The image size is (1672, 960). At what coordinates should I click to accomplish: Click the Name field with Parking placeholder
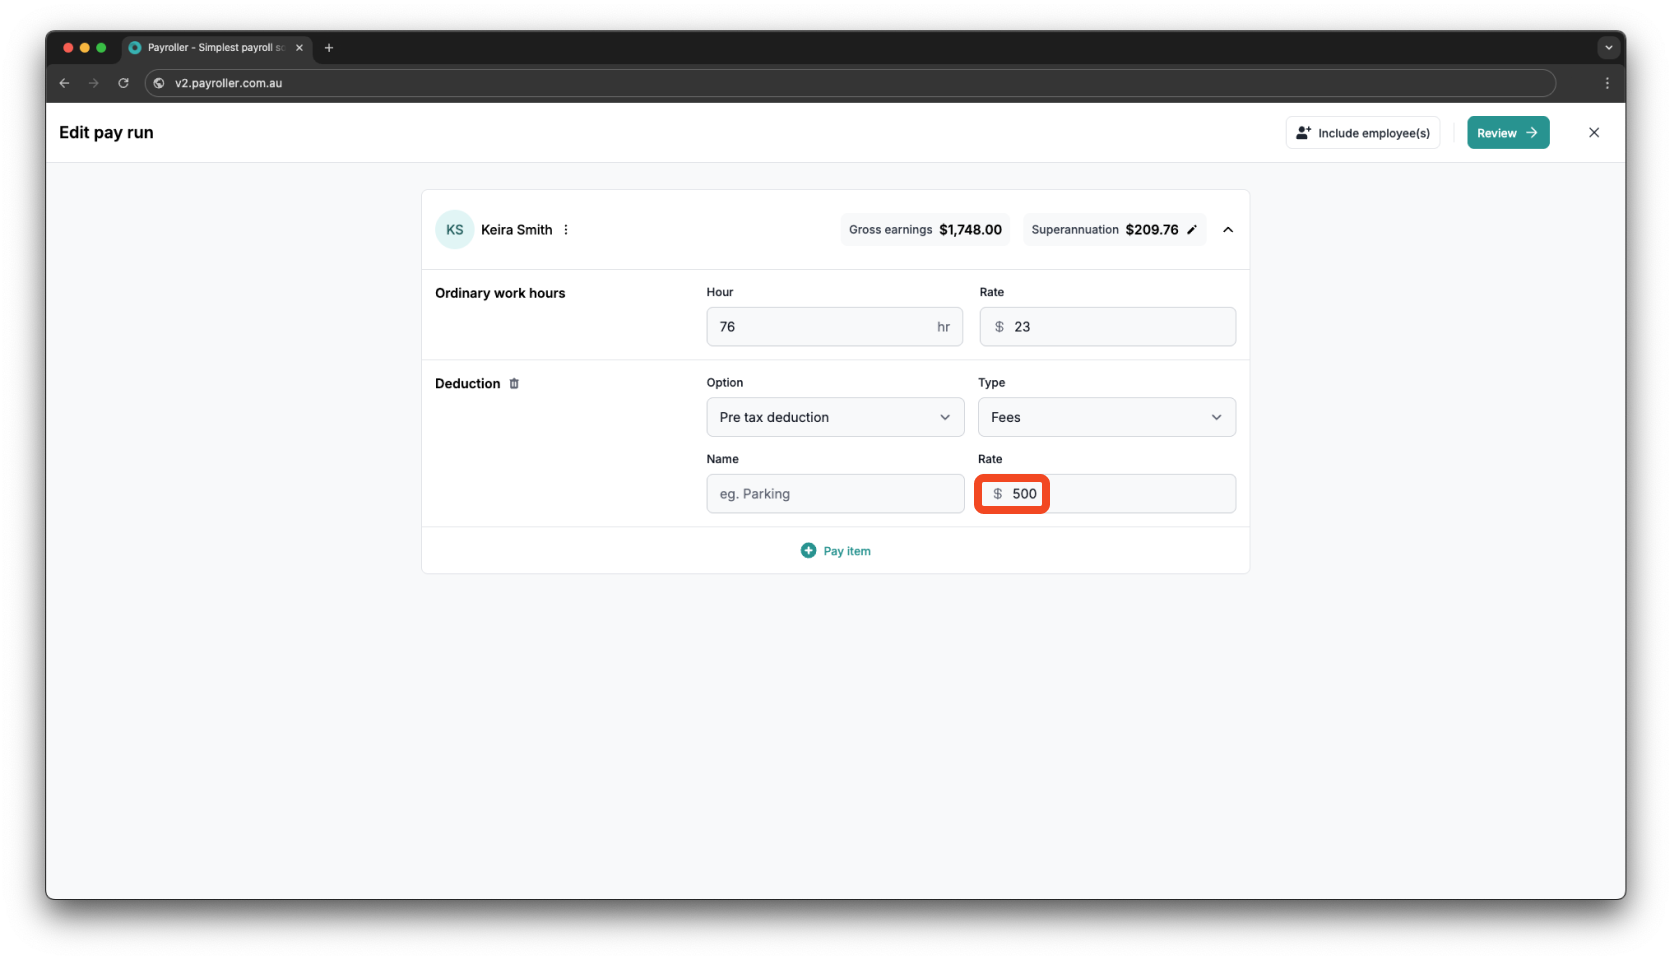tap(834, 493)
